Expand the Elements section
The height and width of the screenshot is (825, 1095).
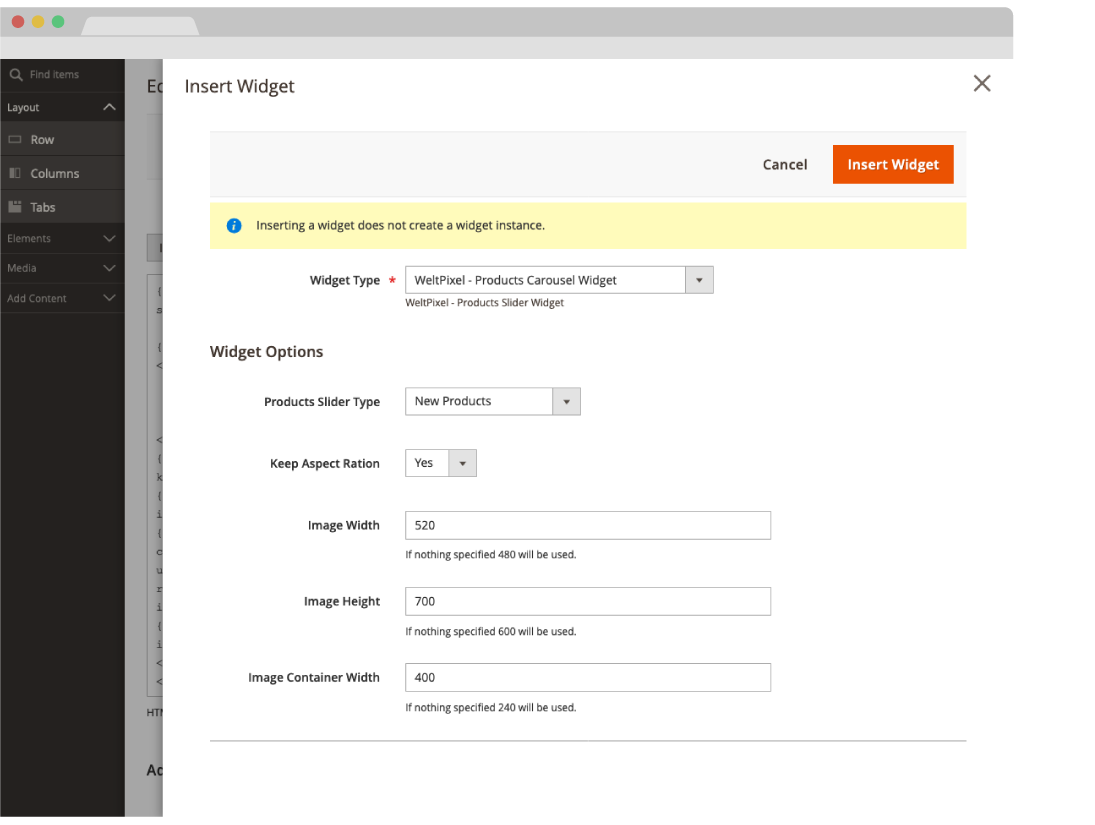[109, 239]
